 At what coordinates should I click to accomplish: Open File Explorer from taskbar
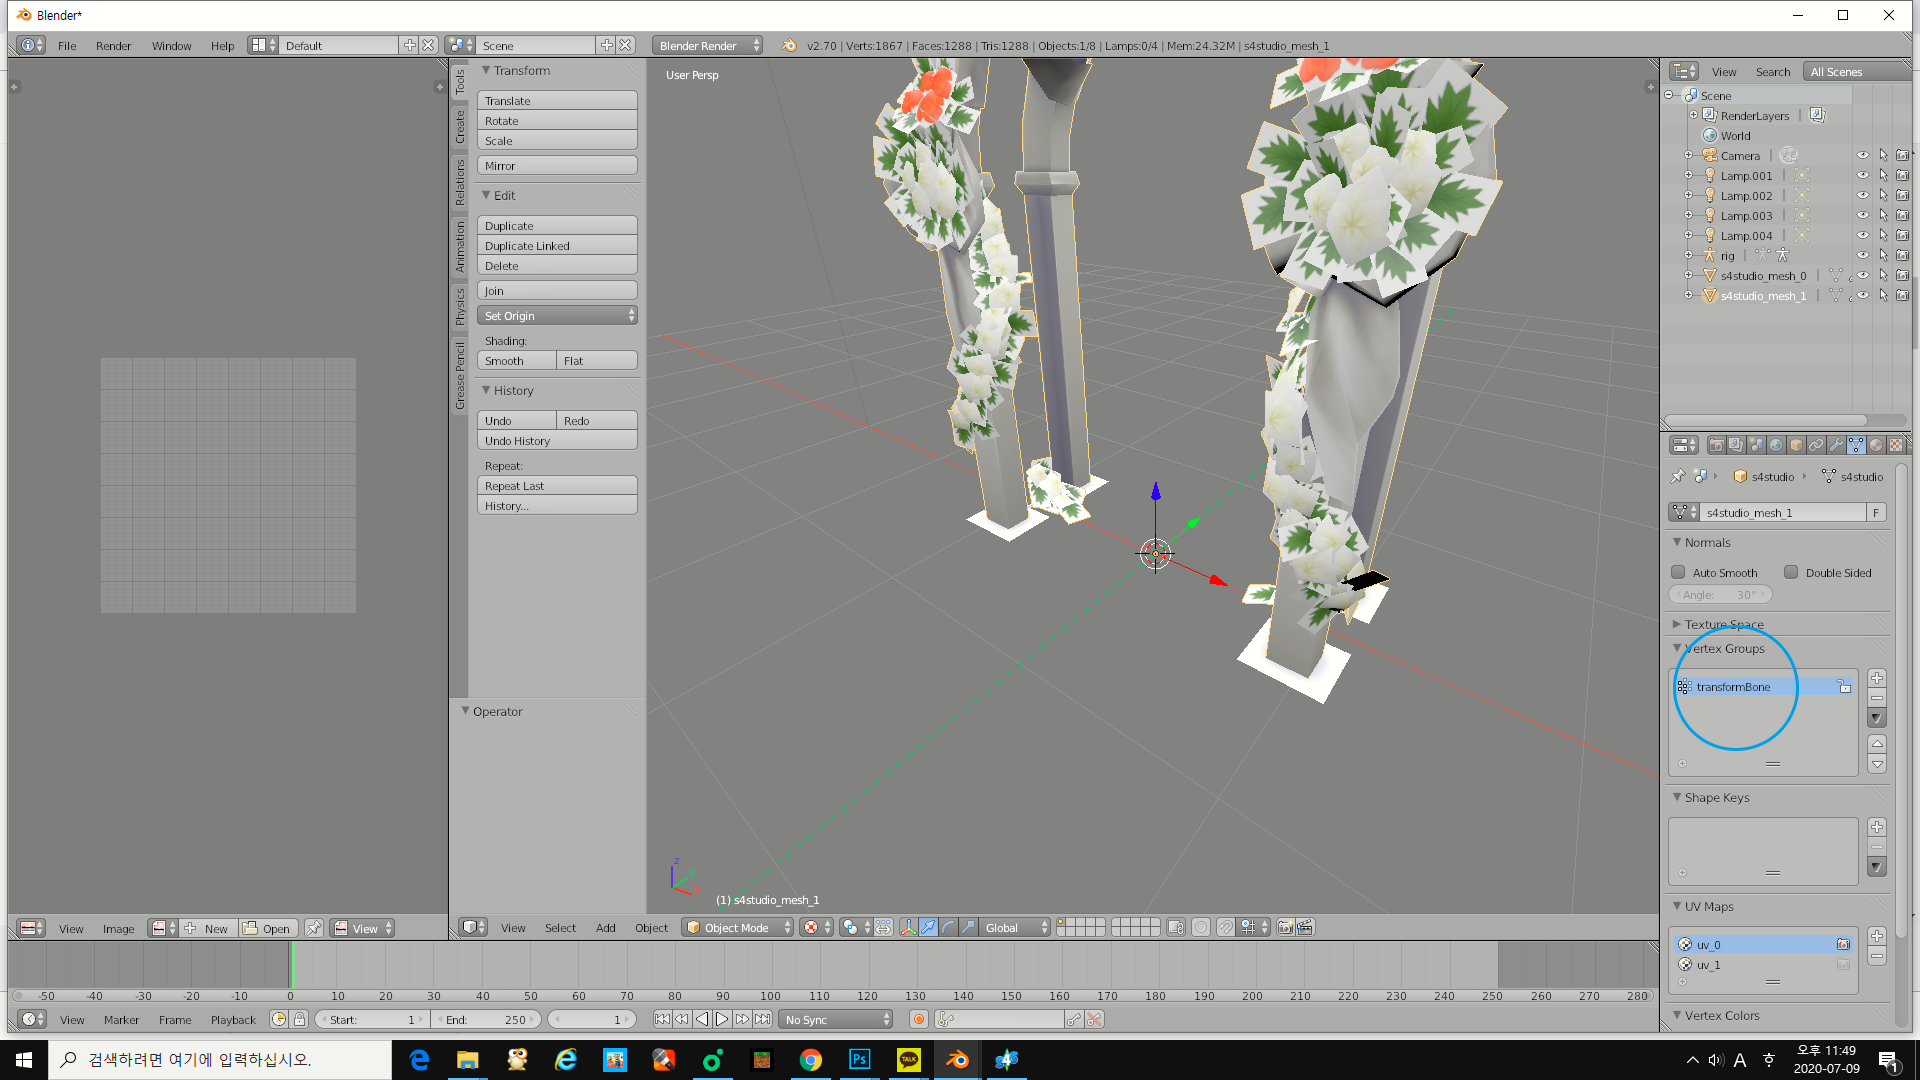[x=467, y=1060]
